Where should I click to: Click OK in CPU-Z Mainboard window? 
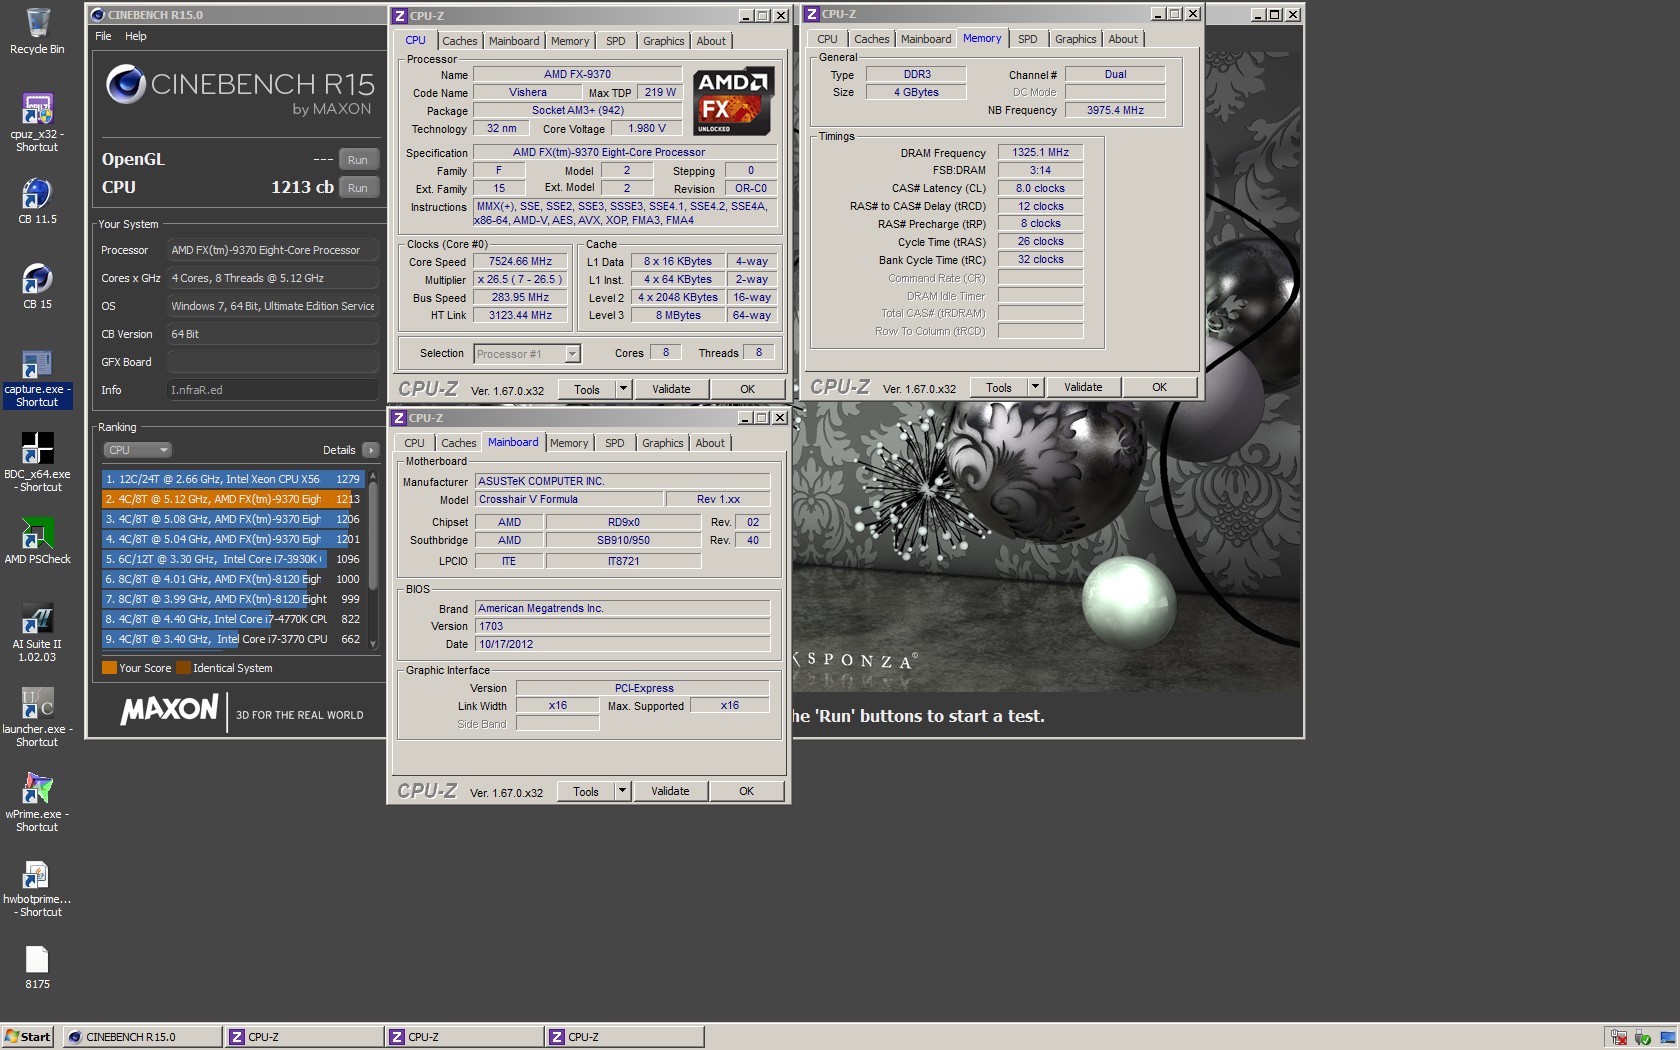click(x=746, y=791)
